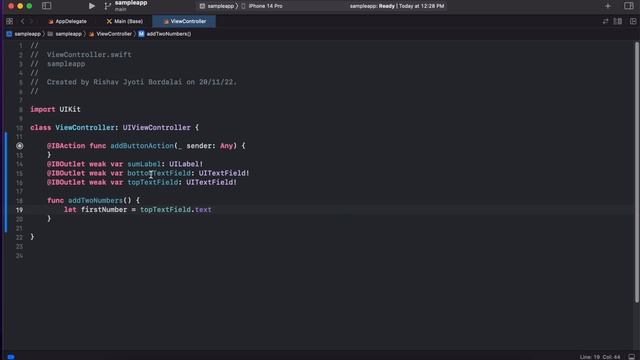The height and width of the screenshot is (360, 640).
Task: Click the firstNumber constant name
Action: pyautogui.click(x=104, y=210)
